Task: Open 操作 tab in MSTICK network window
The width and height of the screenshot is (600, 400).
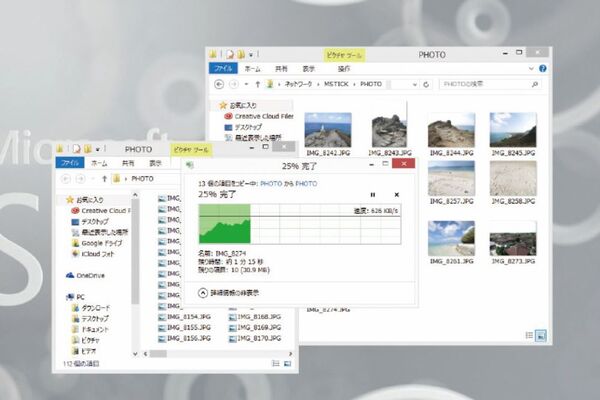Action: 344,69
